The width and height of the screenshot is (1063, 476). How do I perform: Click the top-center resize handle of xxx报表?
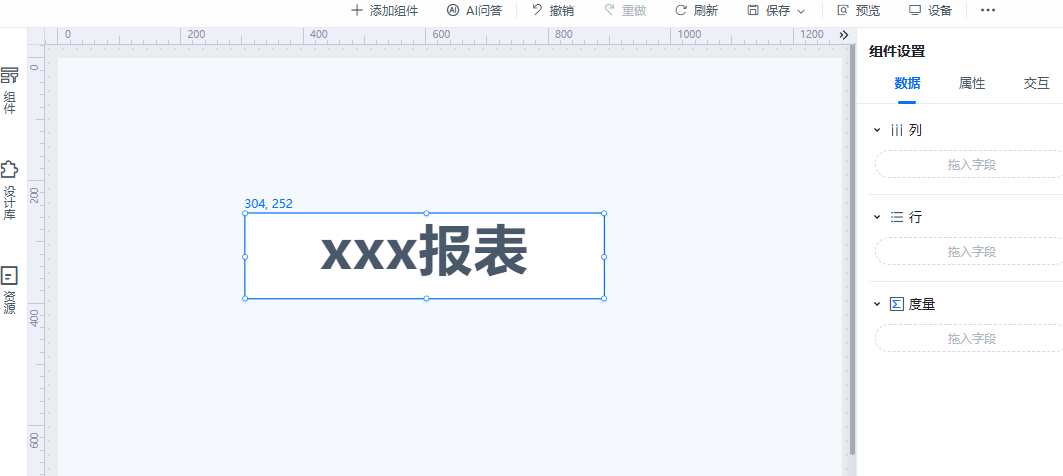pyautogui.click(x=426, y=213)
